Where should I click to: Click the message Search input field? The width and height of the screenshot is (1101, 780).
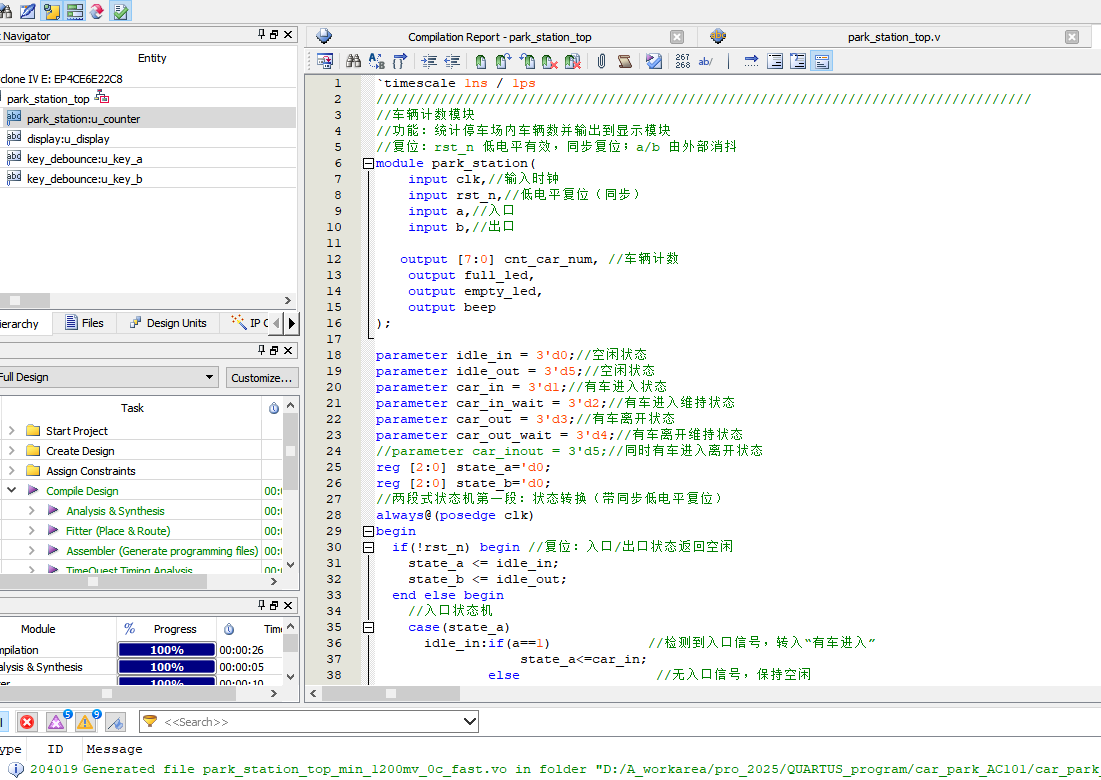pos(309,722)
